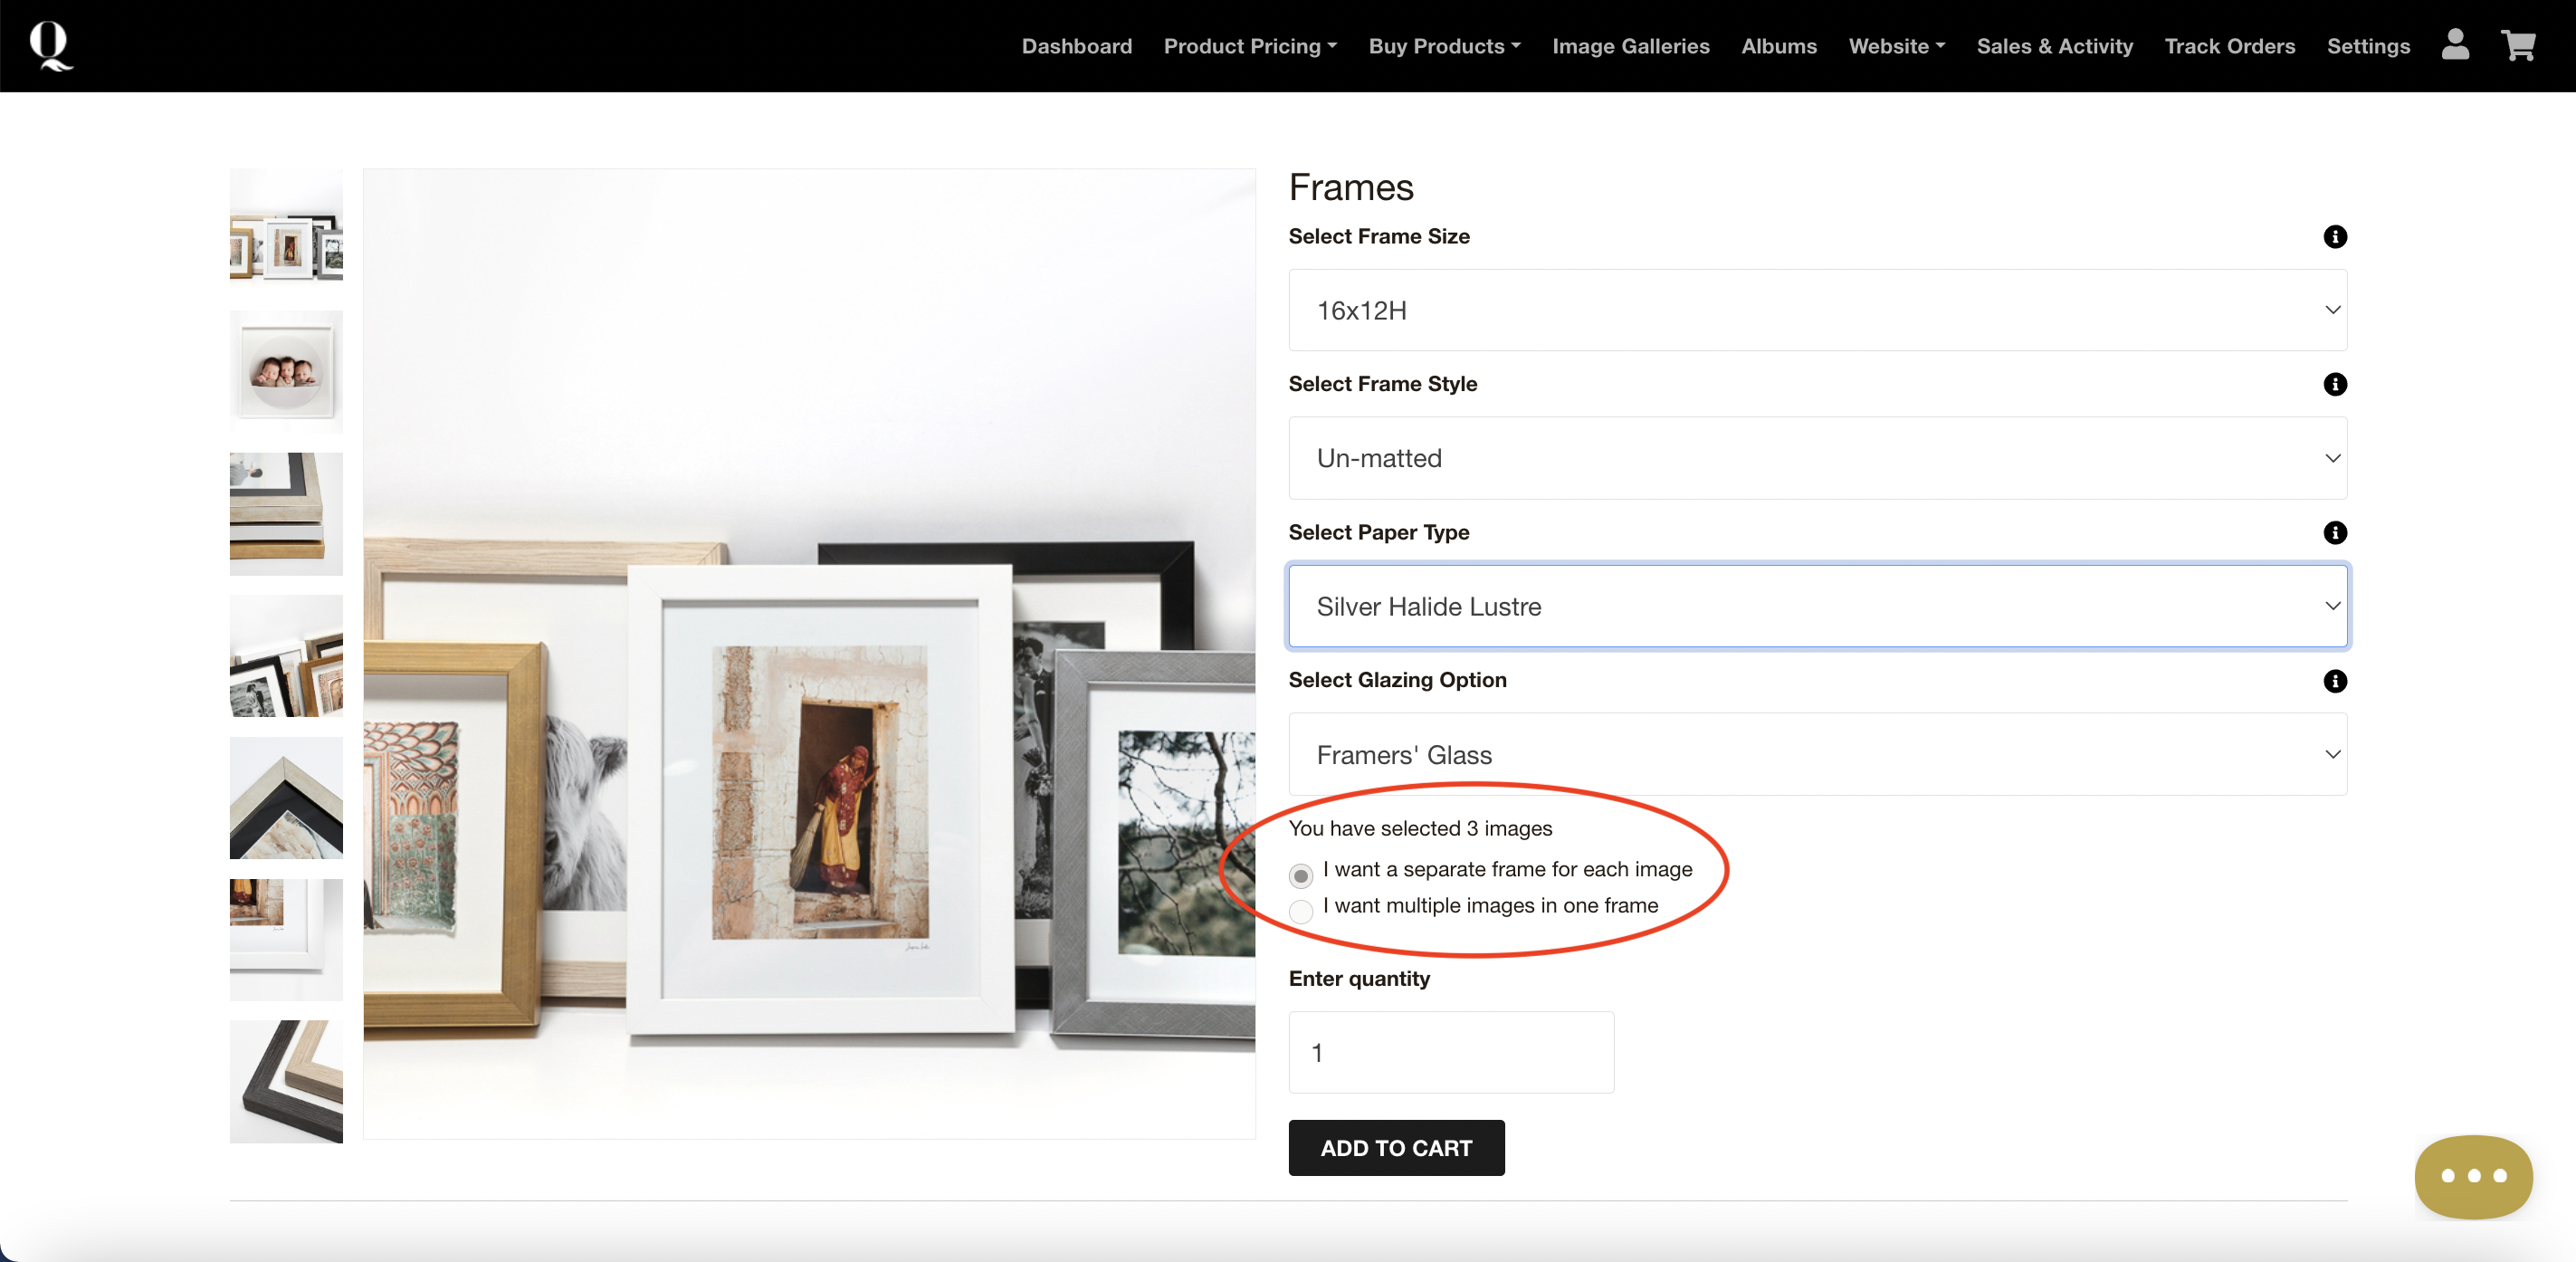Screen dimensions: 2576x1262
Task: View thumbnail of frame corner close-up
Action: click(286, 797)
